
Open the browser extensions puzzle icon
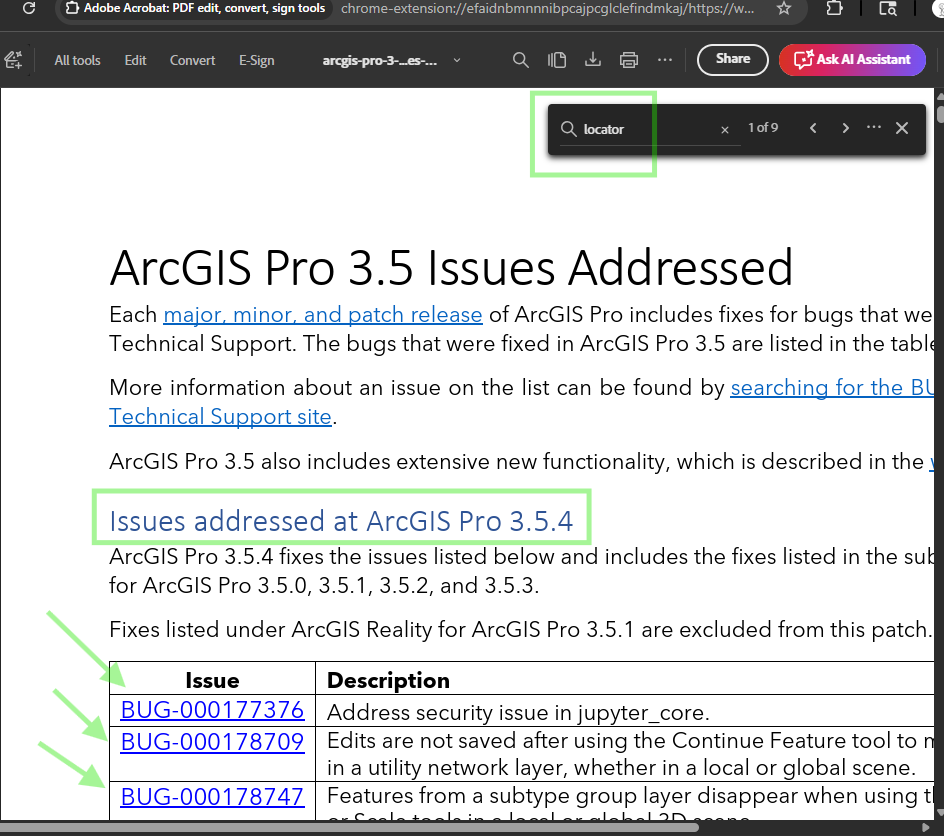point(835,9)
